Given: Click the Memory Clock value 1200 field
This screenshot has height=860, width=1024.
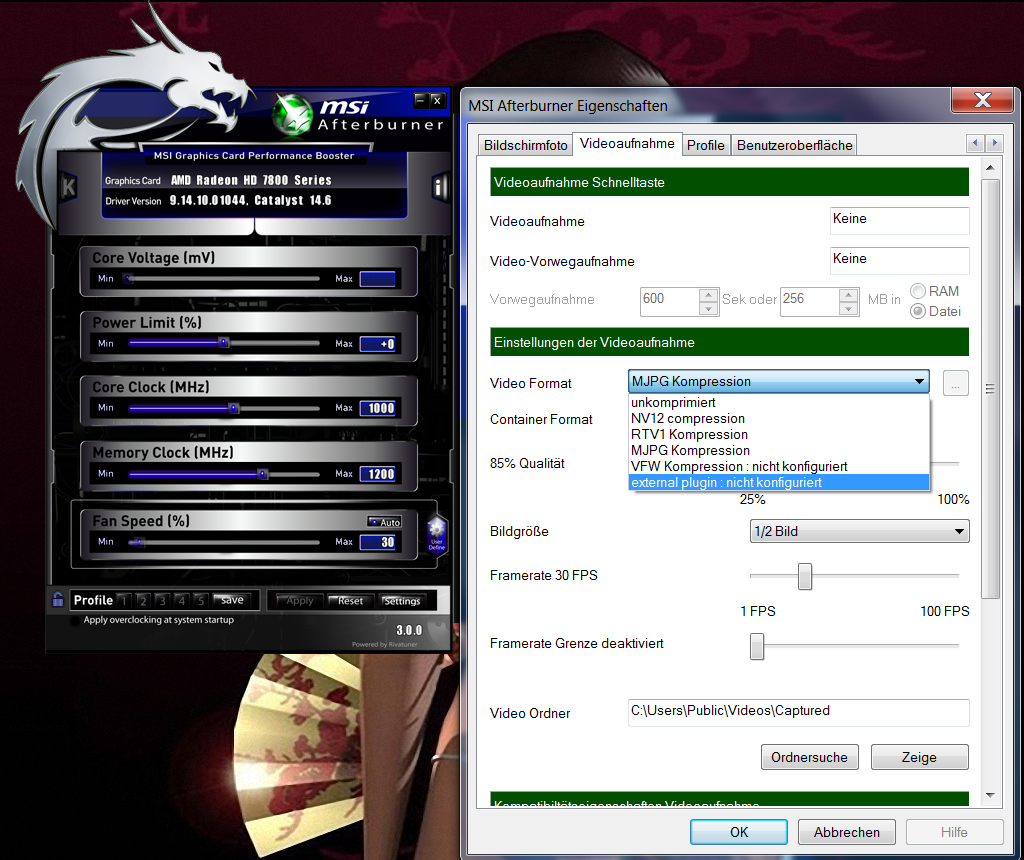Looking at the screenshot, I should (378, 474).
